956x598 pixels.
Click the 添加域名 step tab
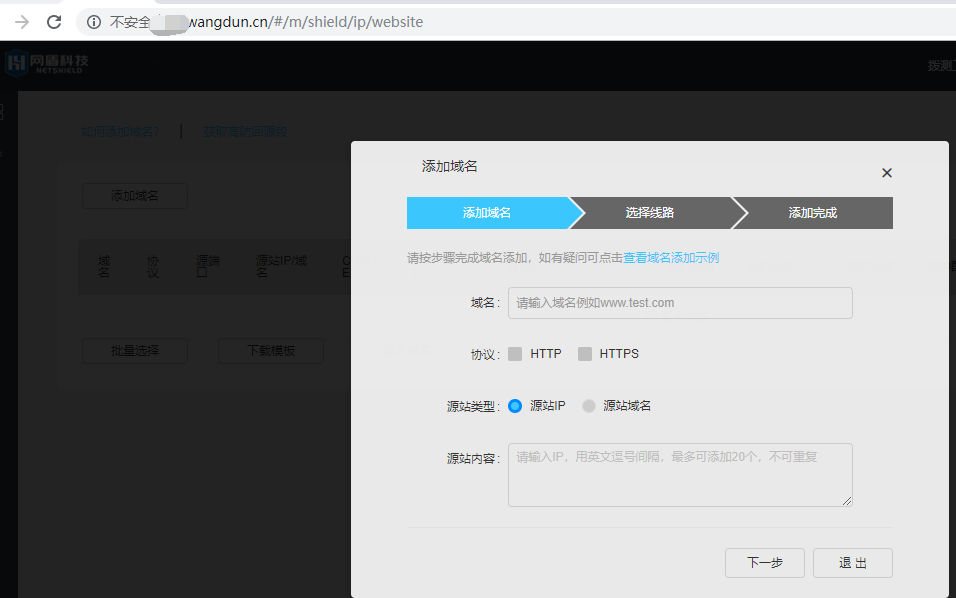[487, 213]
